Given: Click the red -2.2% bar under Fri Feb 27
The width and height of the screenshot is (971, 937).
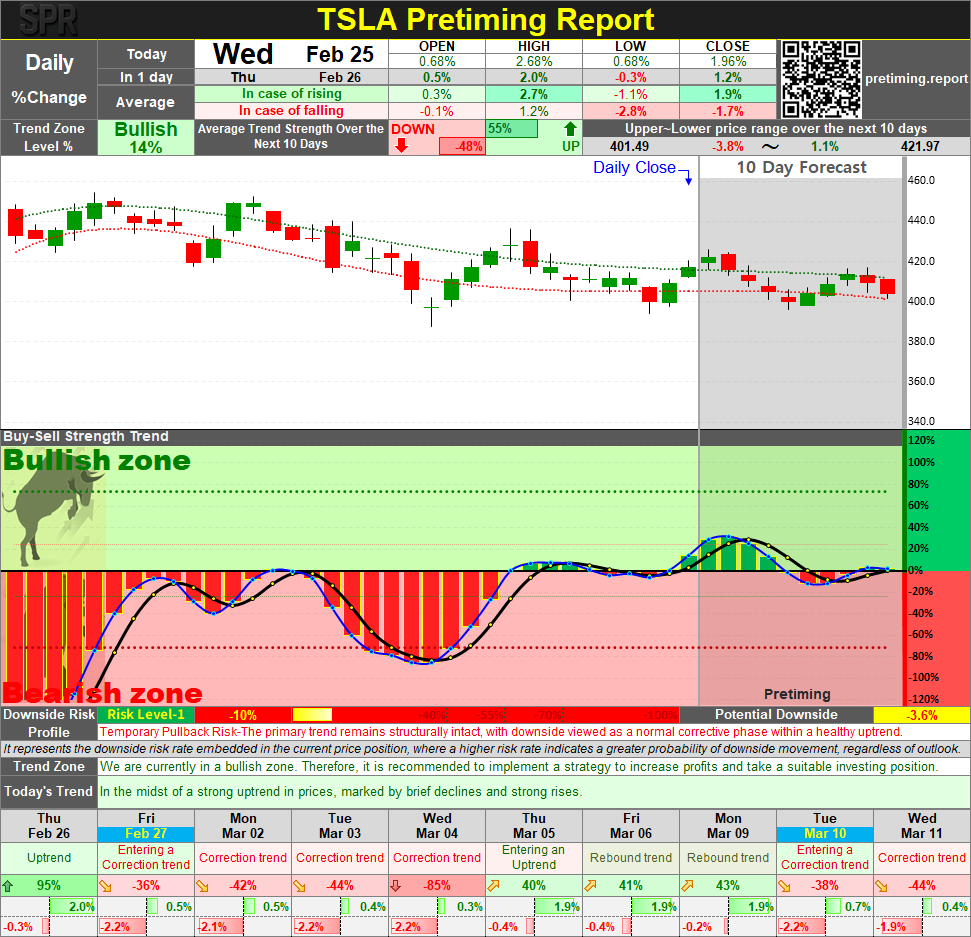Looking at the screenshot, I should pos(122,927).
